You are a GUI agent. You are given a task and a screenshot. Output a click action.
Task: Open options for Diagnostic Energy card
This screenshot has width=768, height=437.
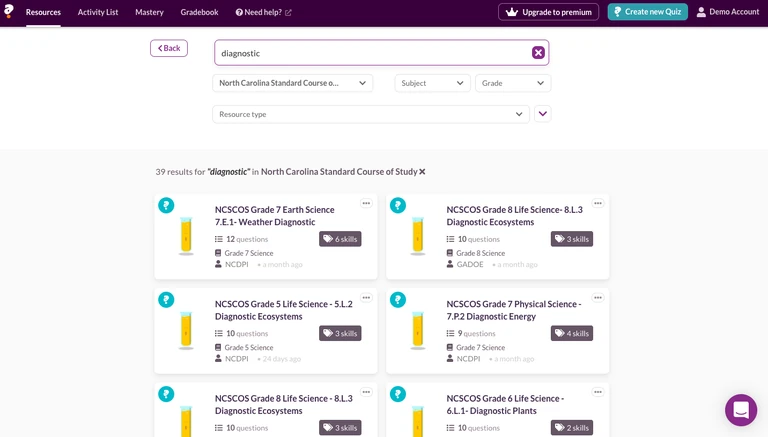coord(598,297)
